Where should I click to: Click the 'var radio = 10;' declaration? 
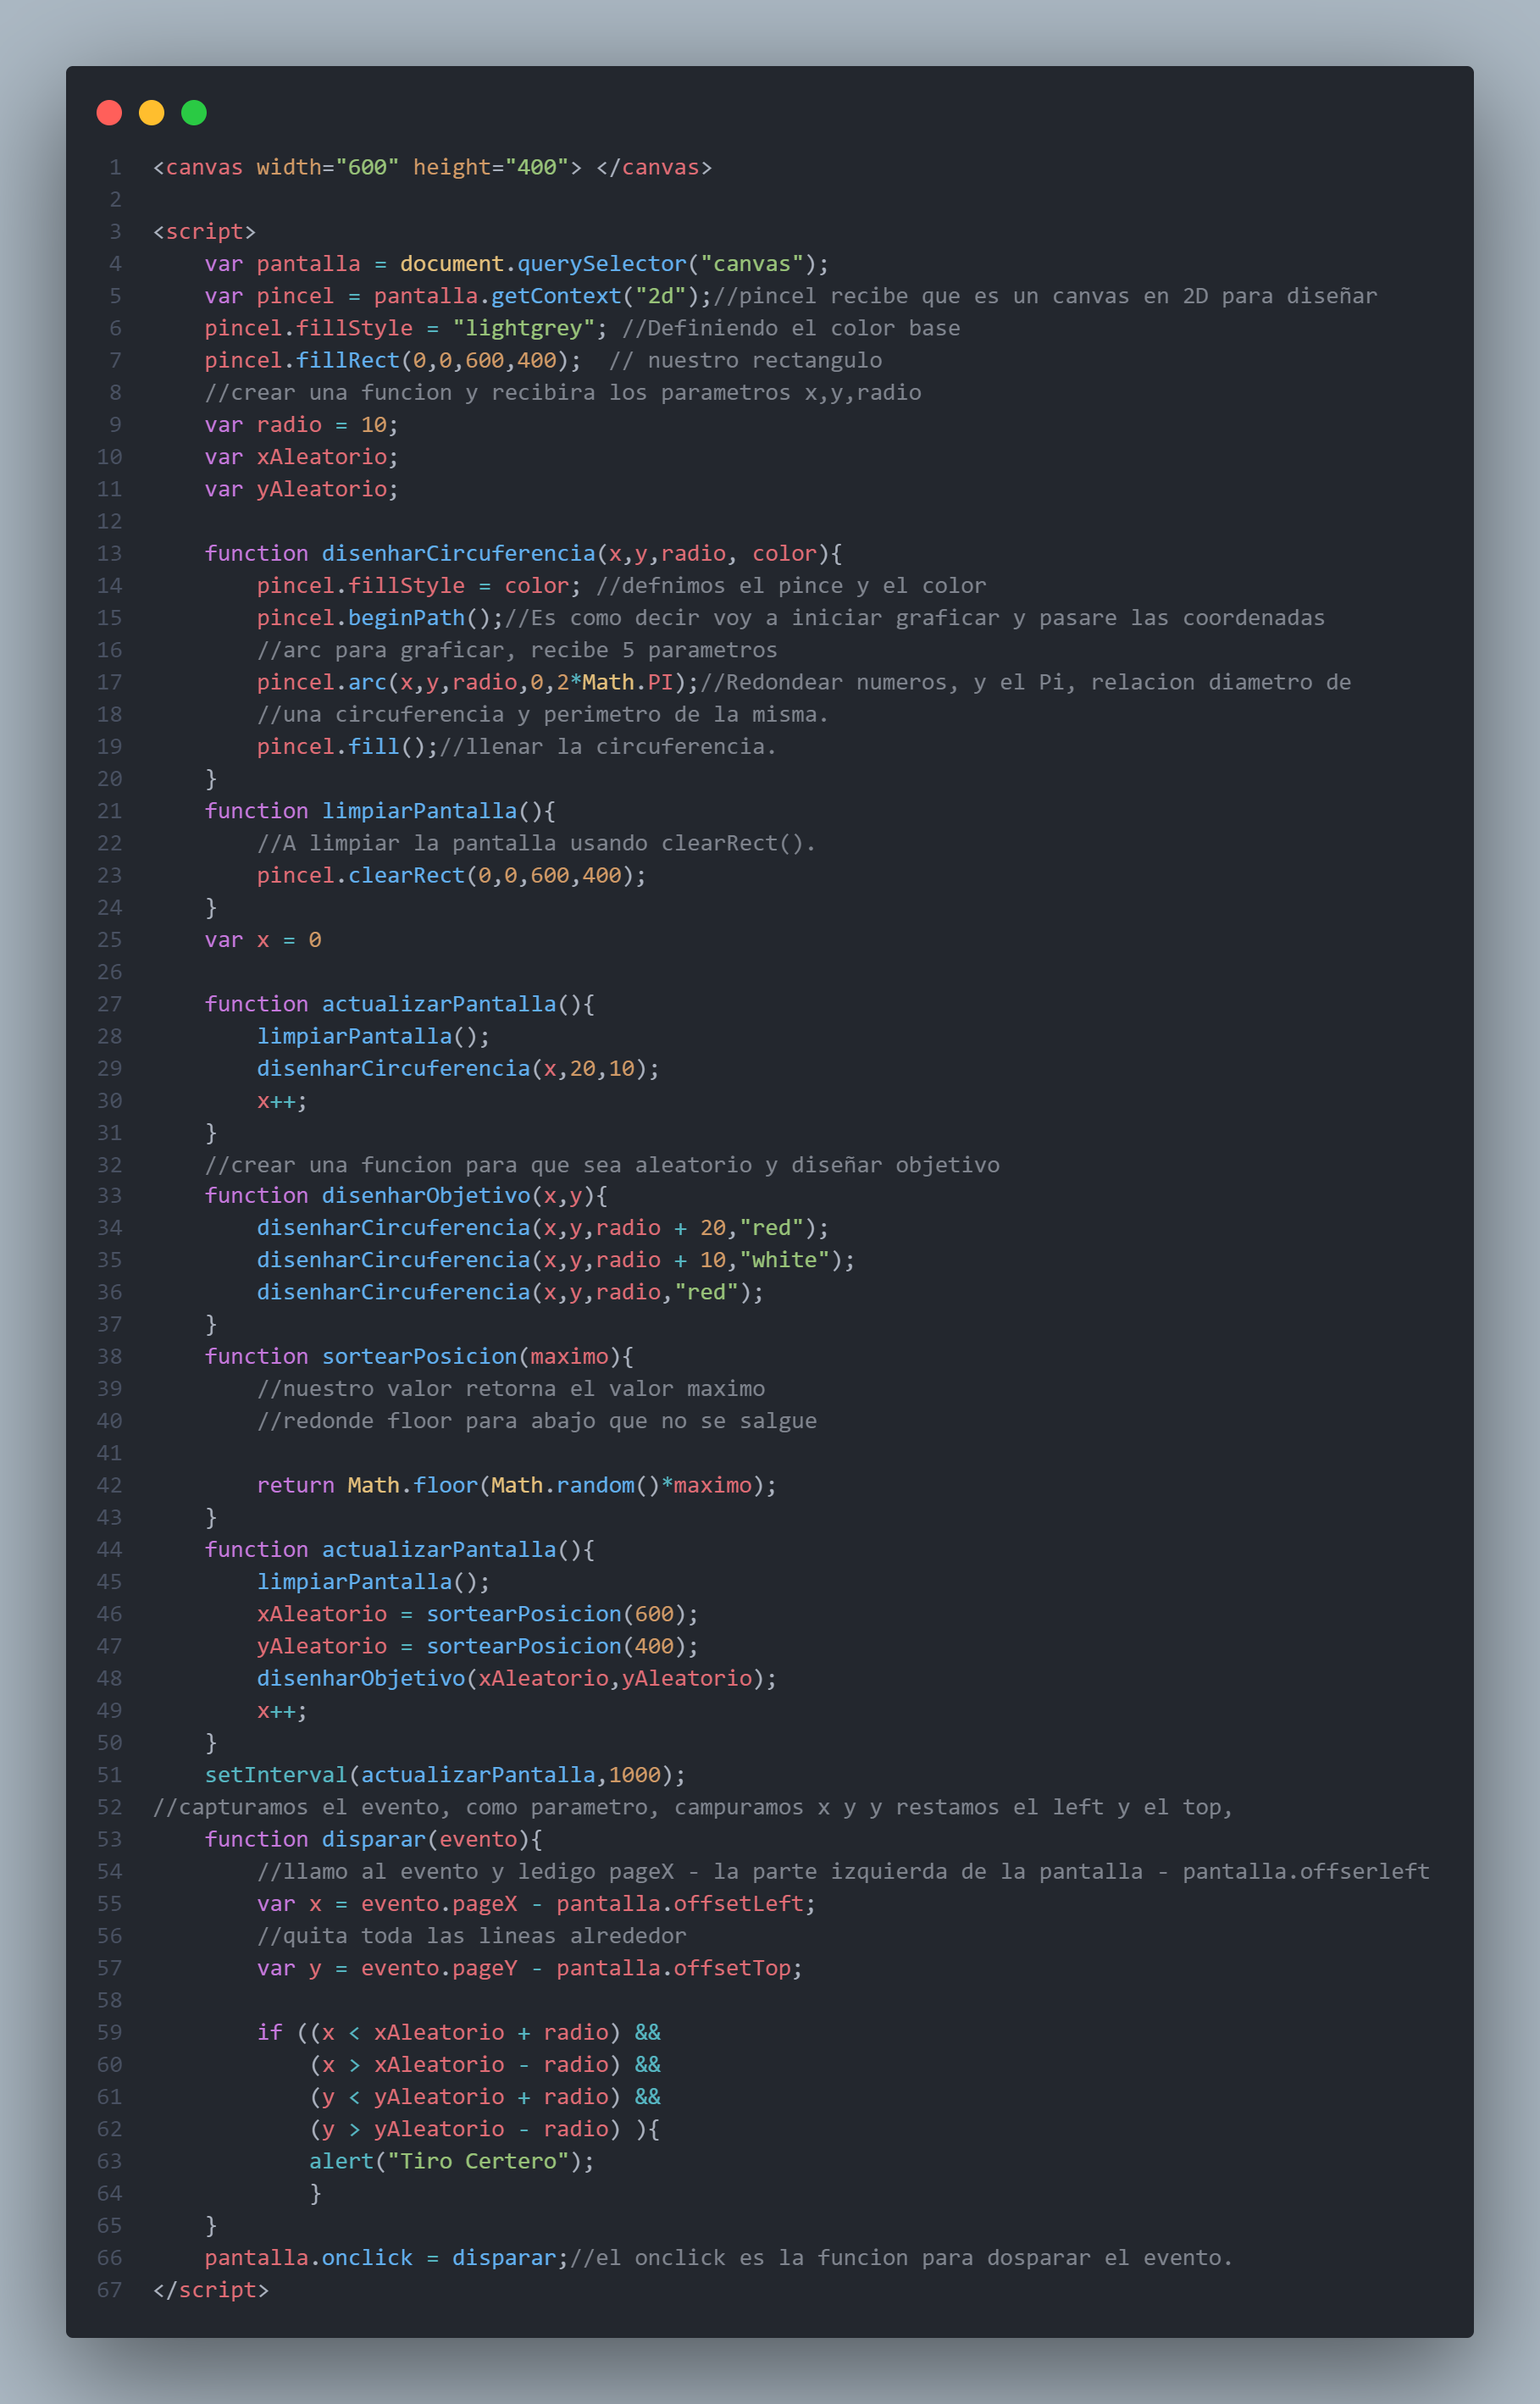point(301,424)
